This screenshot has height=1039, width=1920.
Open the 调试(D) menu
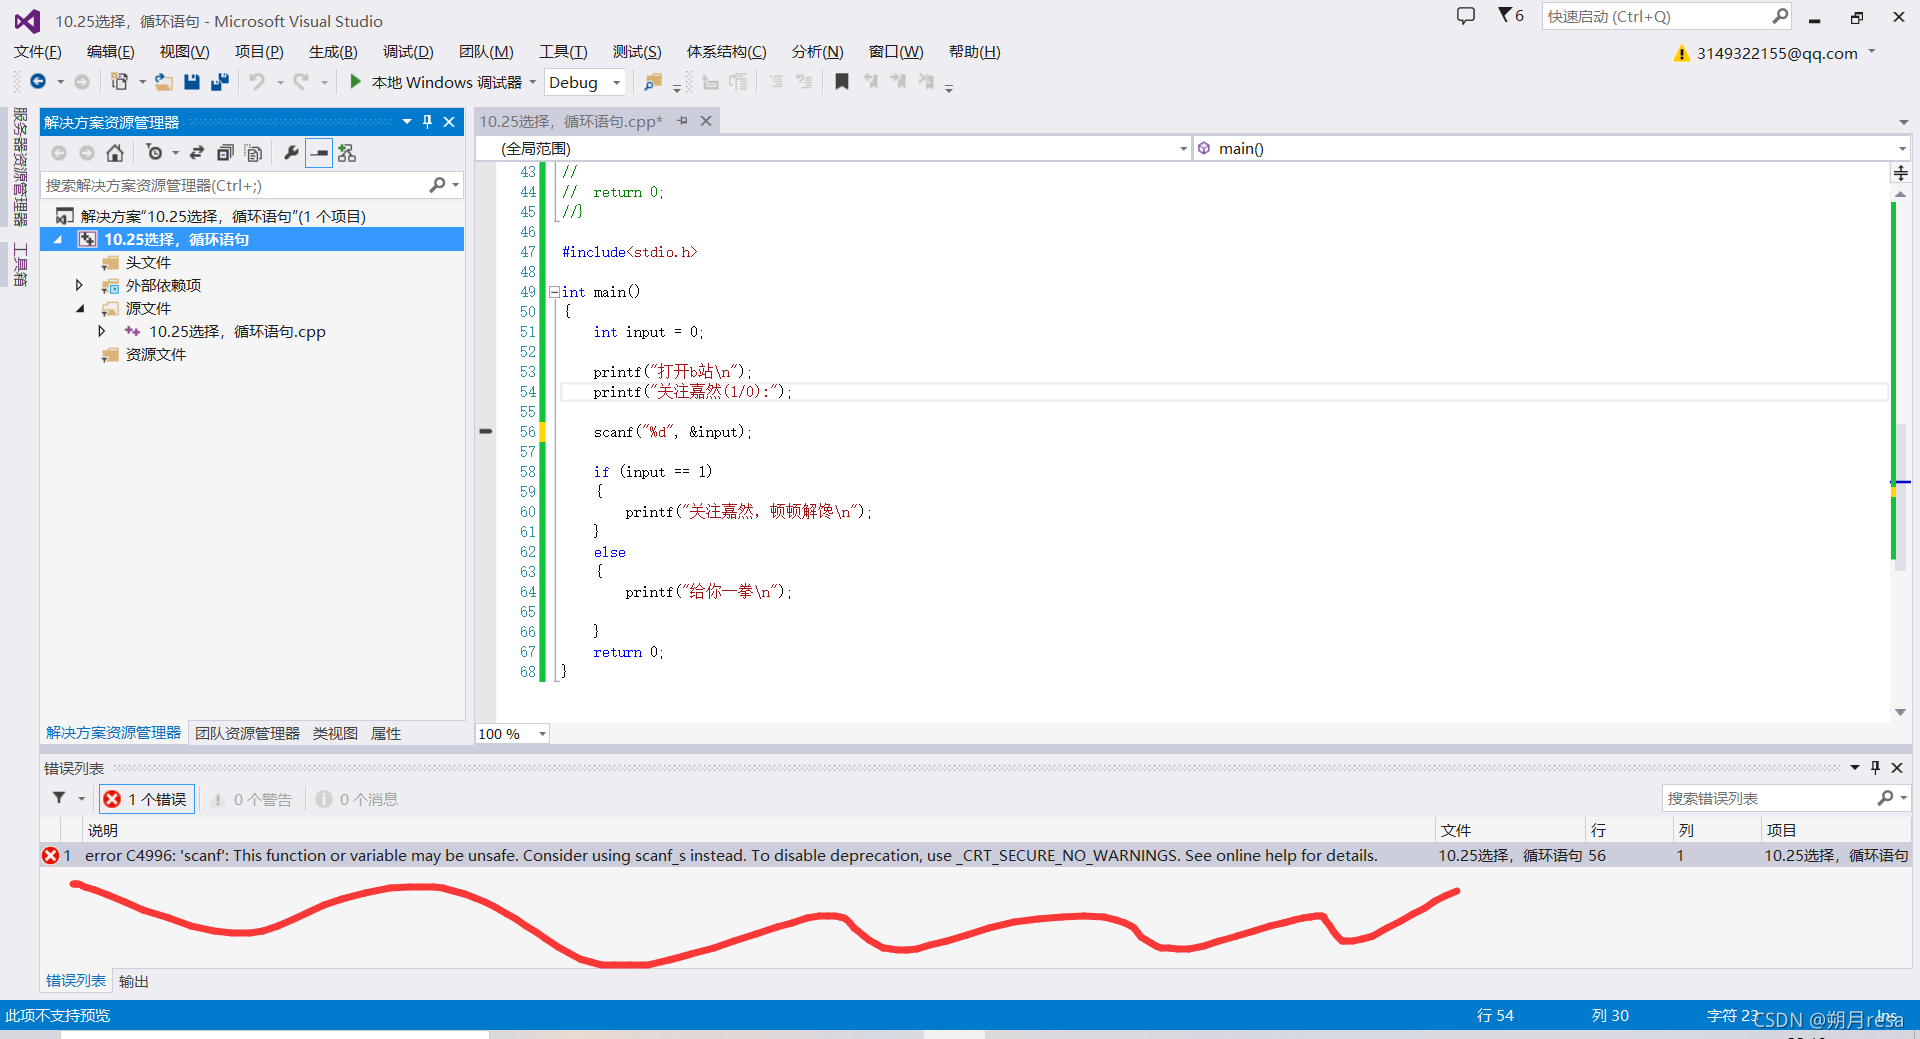click(x=408, y=52)
